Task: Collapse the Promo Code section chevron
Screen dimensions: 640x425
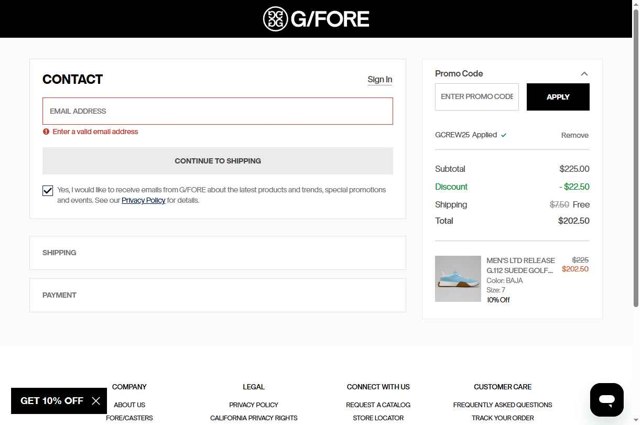Action: [x=584, y=74]
